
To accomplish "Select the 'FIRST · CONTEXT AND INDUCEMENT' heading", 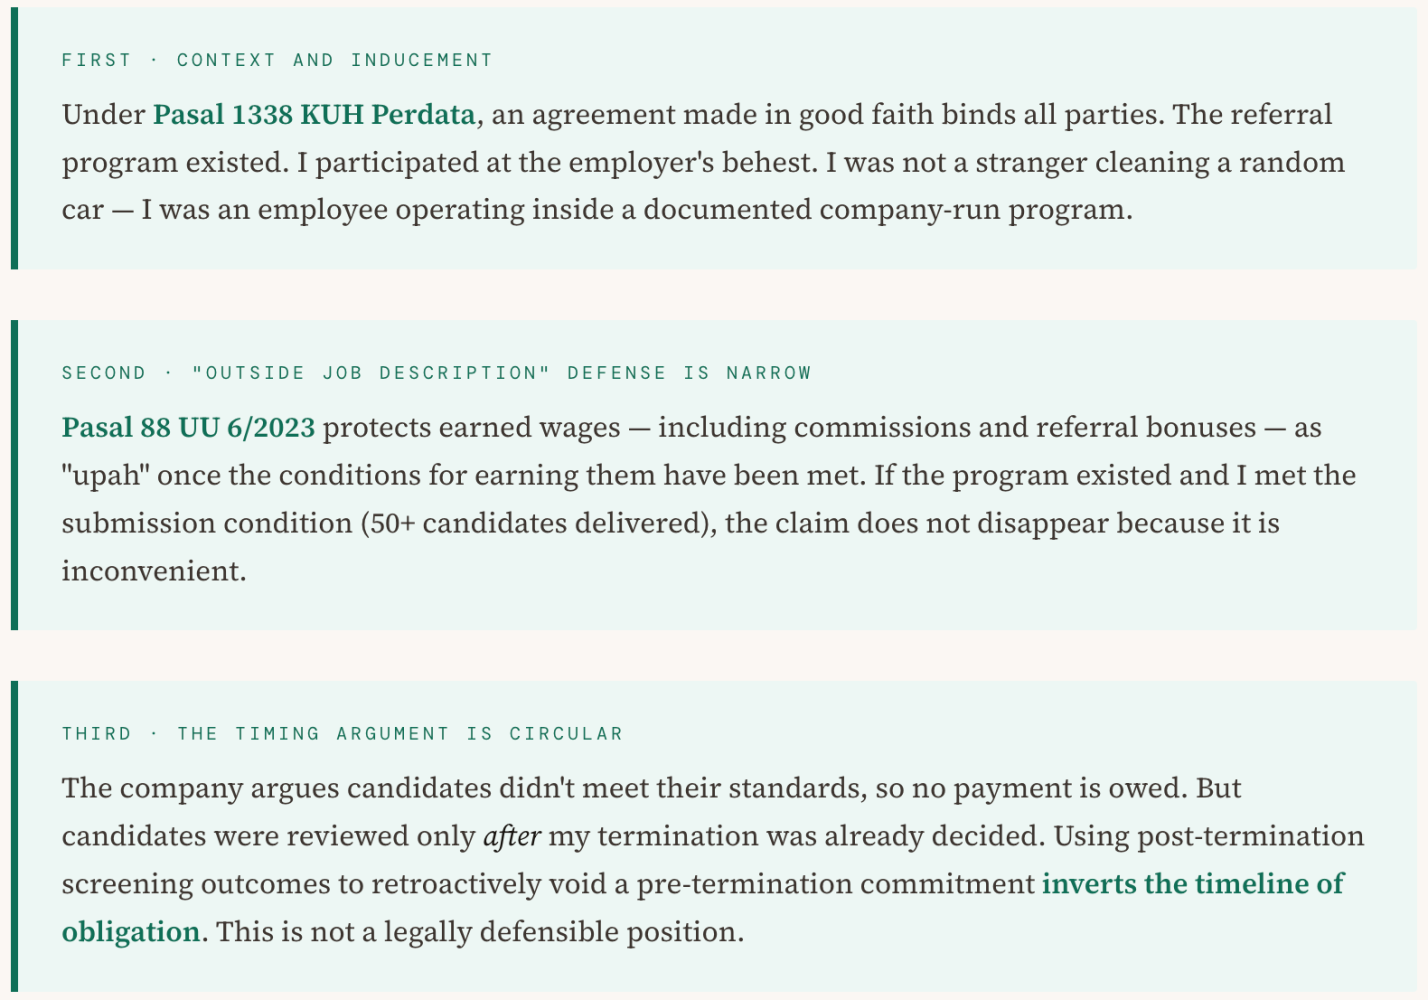I will tap(277, 60).
